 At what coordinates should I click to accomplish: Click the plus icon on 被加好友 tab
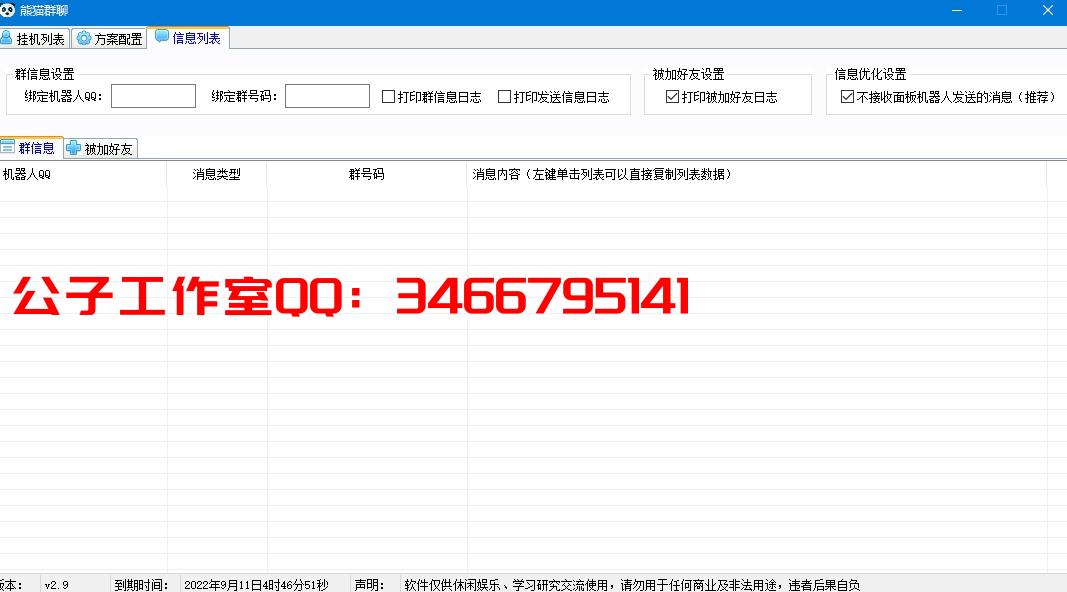click(x=73, y=148)
